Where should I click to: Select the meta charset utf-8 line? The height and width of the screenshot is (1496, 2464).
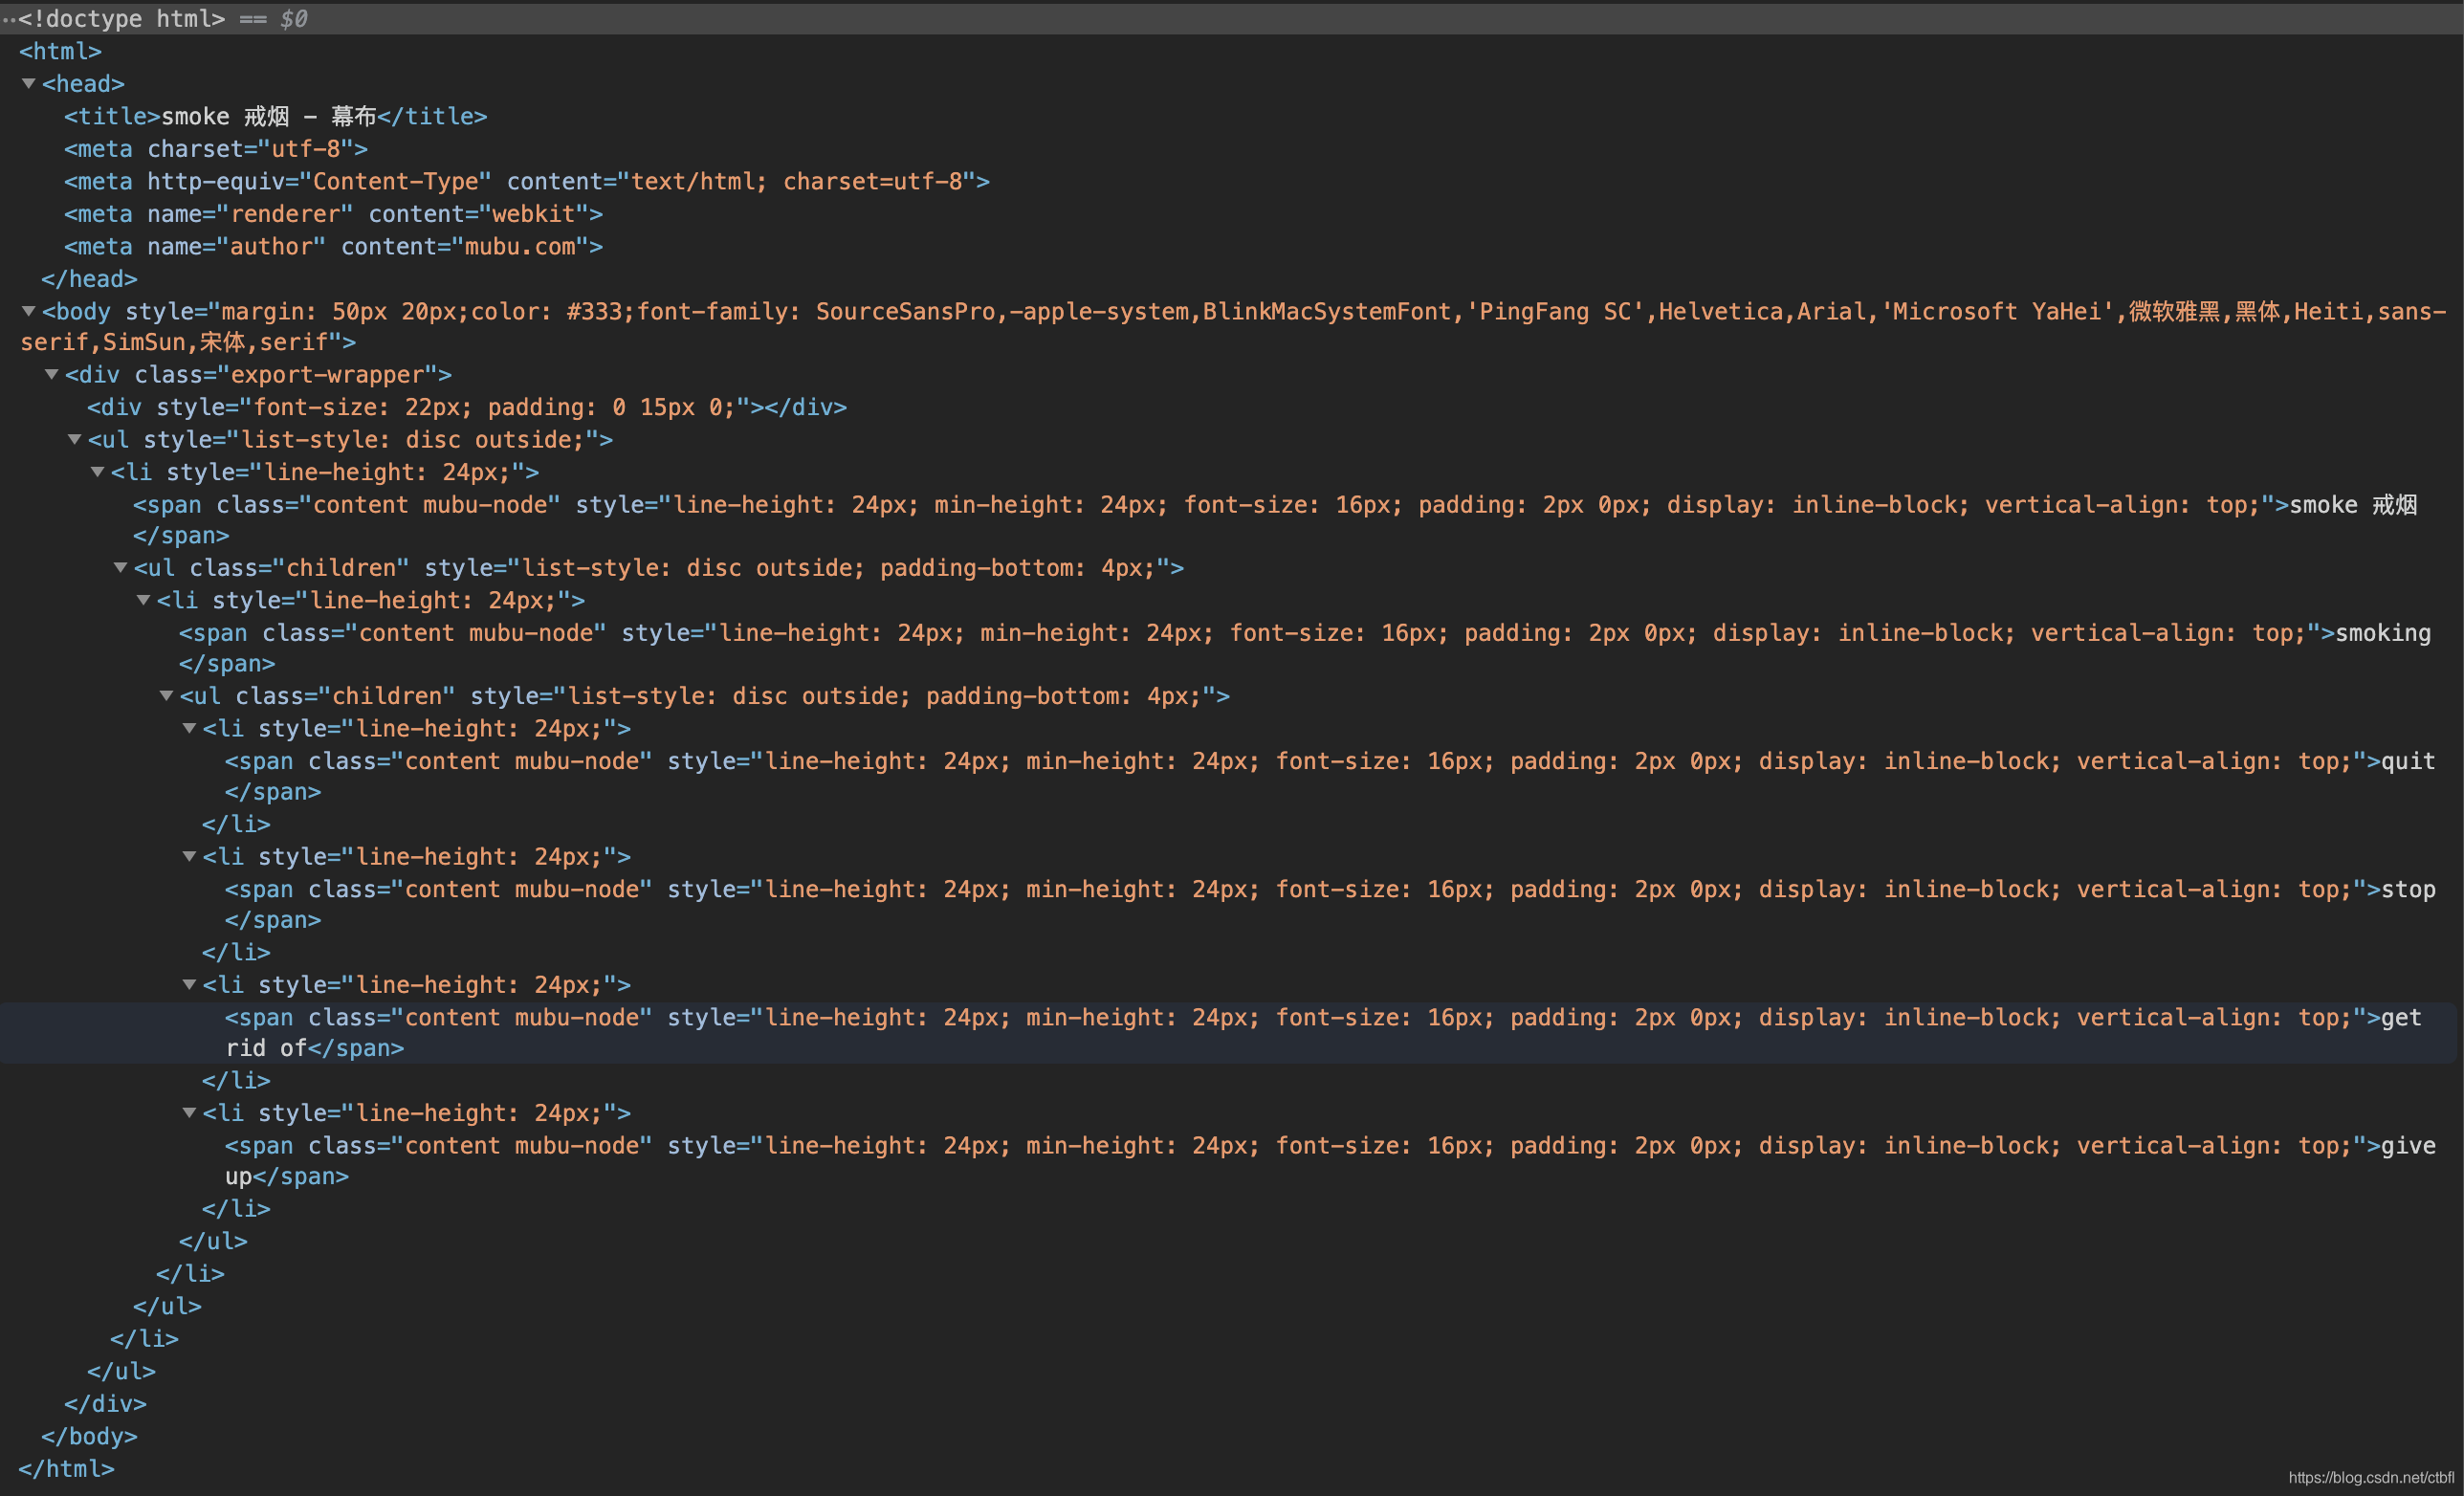click(215, 149)
